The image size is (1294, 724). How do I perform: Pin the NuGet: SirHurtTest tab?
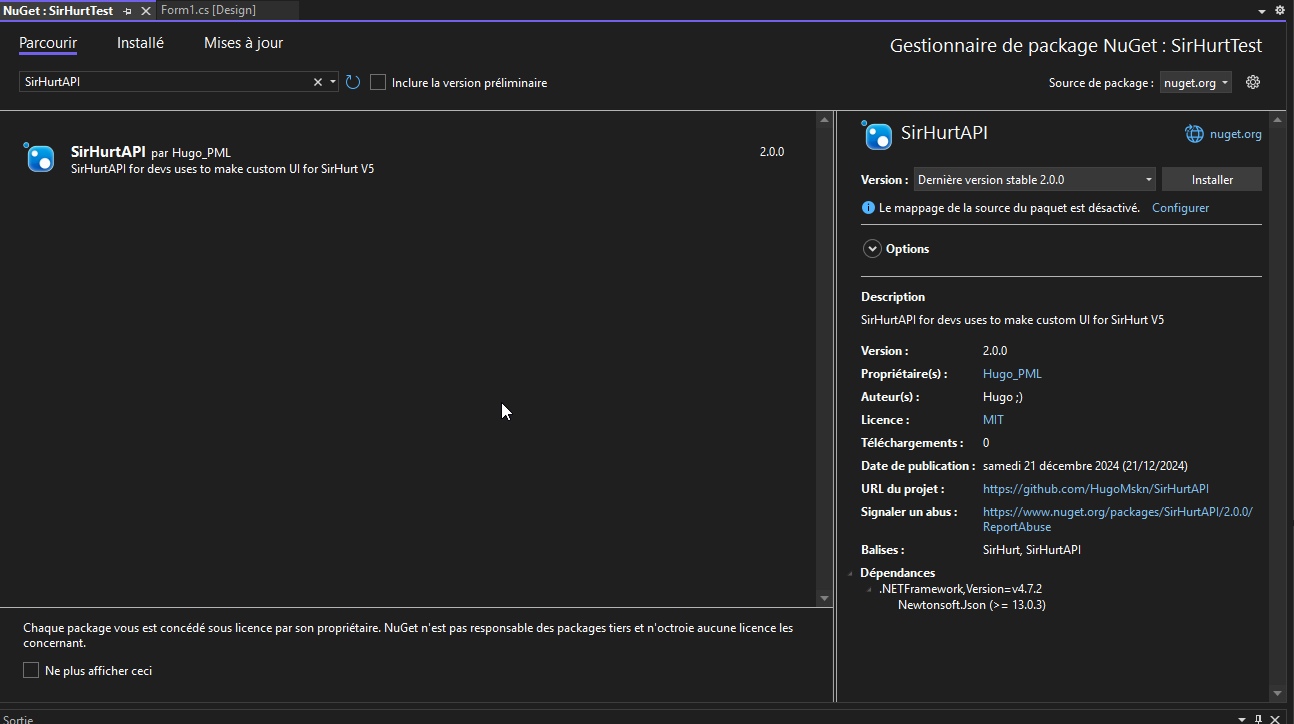pyautogui.click(x=127, y=10)
